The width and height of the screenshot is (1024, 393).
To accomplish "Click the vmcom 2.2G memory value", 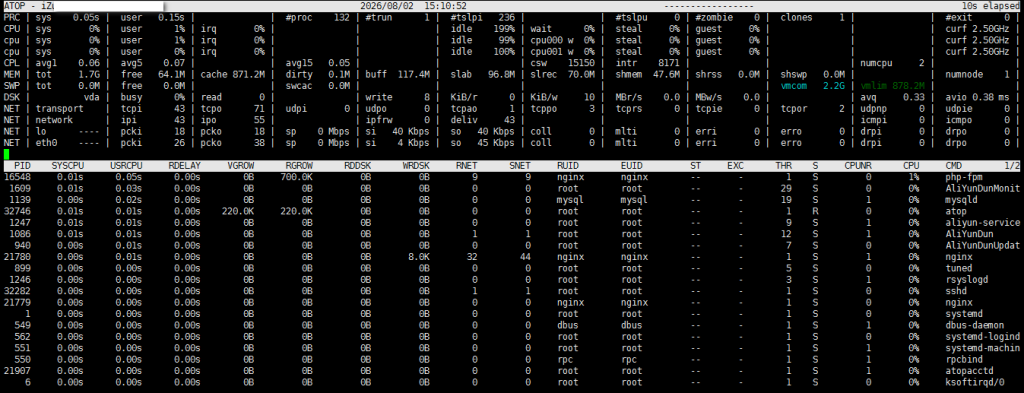I will (x=813, y=86).
